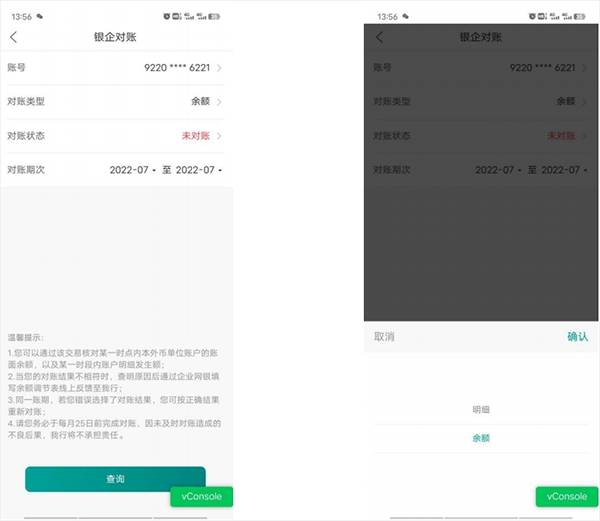This screenshot has width=600, height=521.
Task: Select the green 余额 option in the picker
Action: 482,438
